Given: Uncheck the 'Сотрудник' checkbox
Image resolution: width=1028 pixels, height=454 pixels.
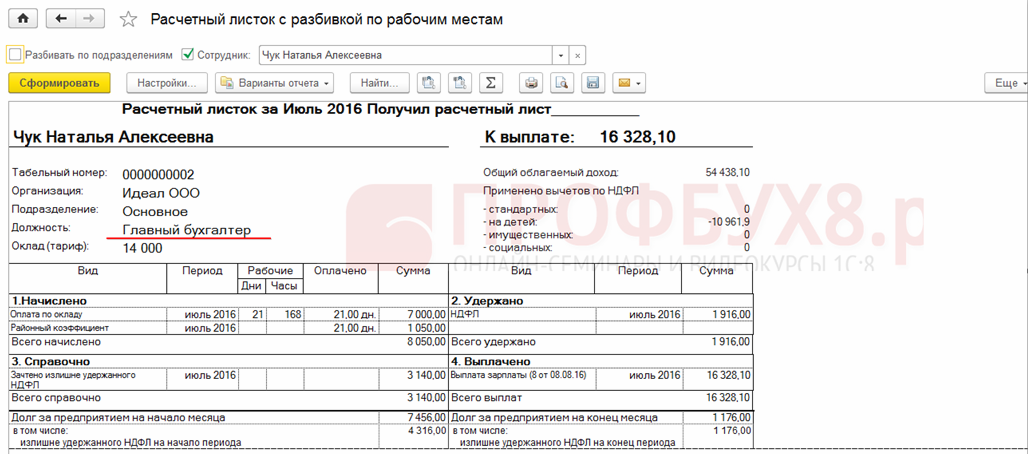Looking at the screenshot, I should [x=187, y=54].
